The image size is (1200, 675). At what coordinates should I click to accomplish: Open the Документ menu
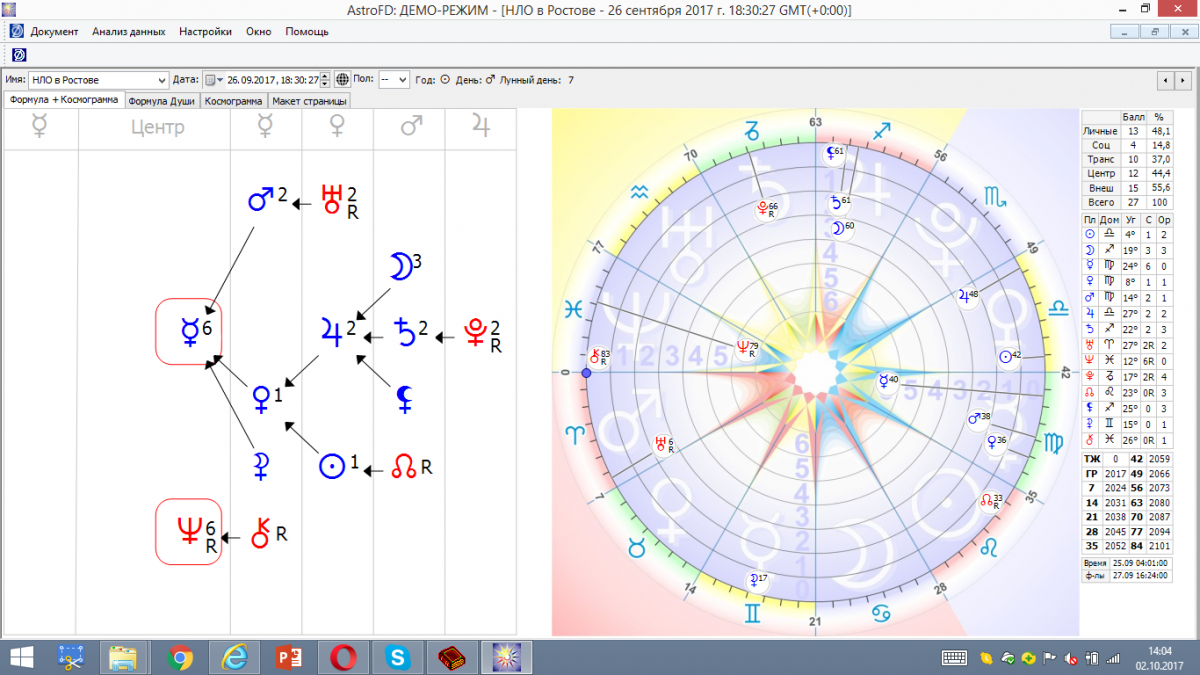[54, 31]
